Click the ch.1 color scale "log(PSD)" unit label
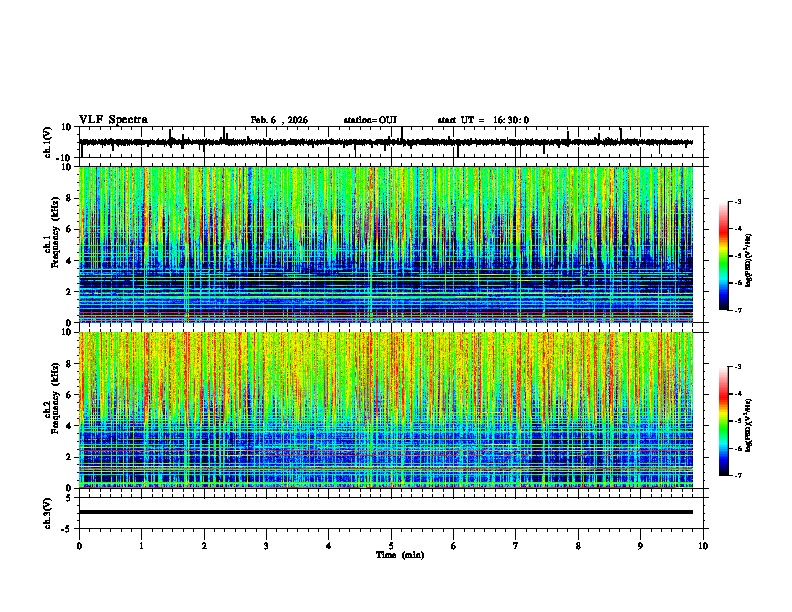The width and height of the screenshot is (792, 612). point(748,260)
